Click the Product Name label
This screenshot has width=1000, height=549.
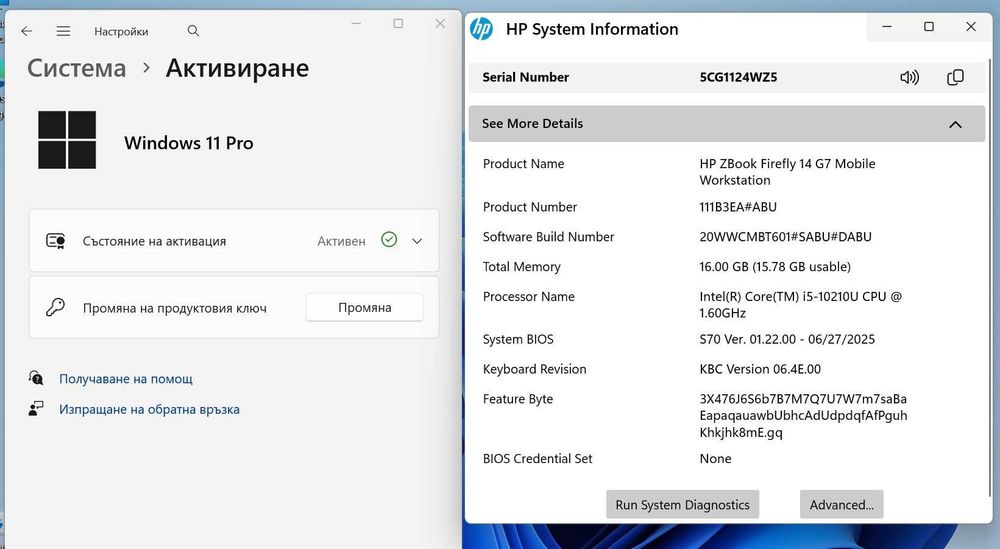(x=524, y=164)
